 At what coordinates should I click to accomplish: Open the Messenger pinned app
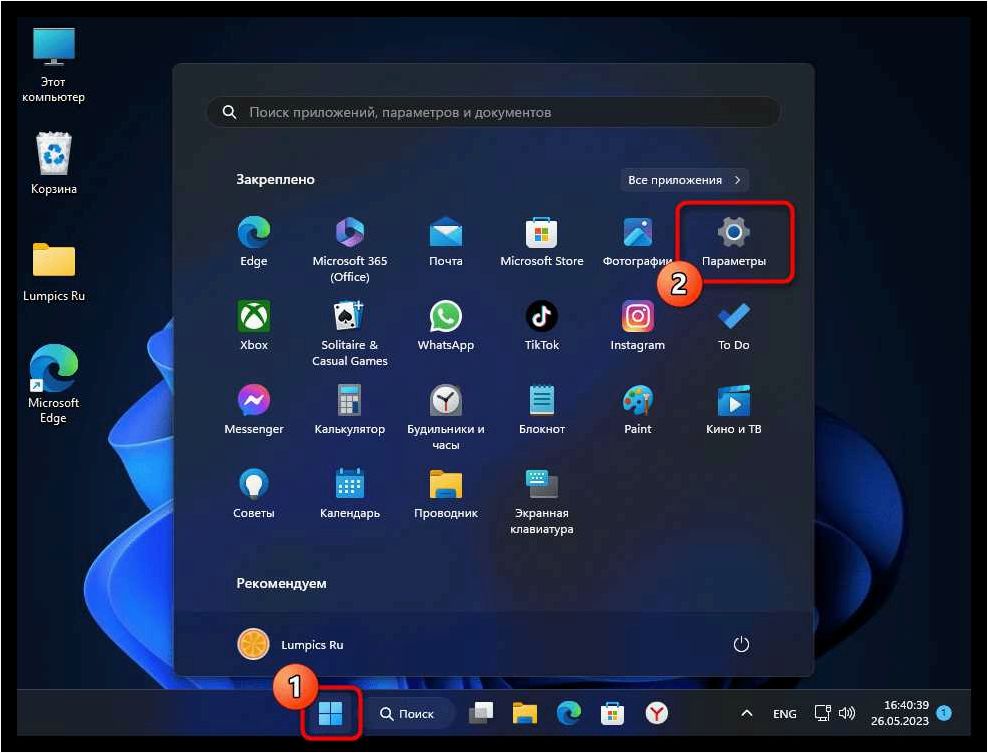click(253, 410)
